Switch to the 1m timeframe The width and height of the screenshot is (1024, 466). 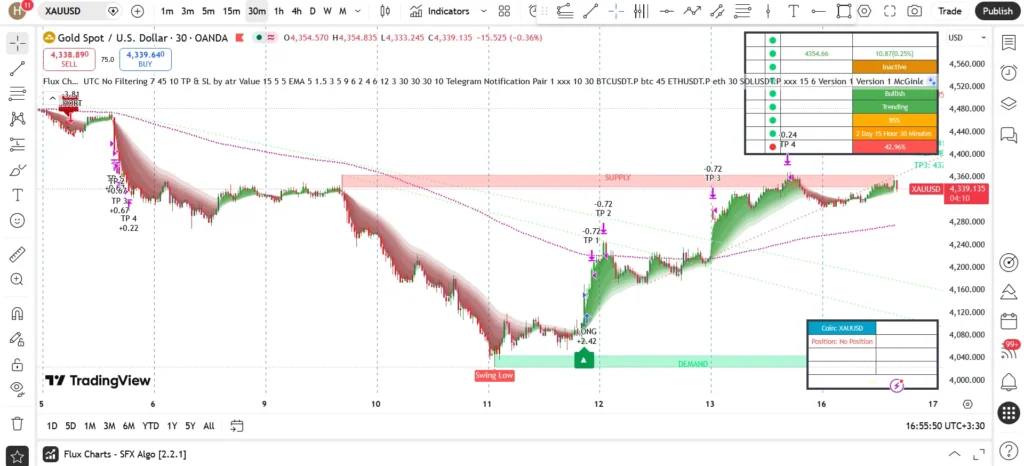tap(167, 11)
